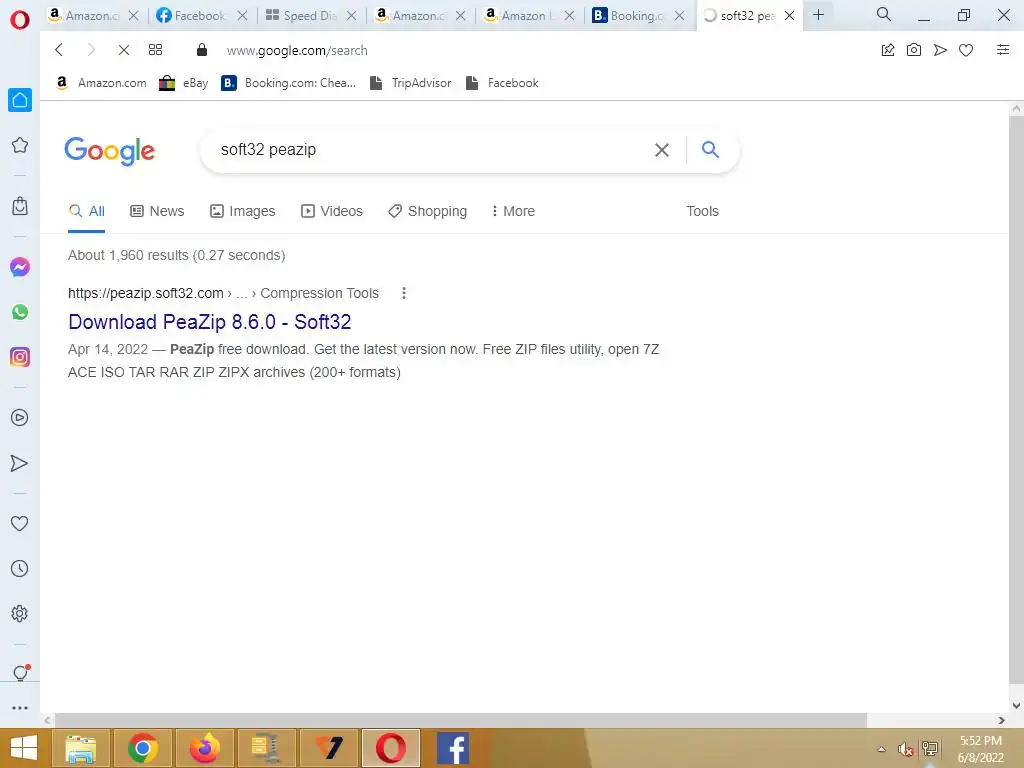Click the lightbulb notification icon in sidebar
Viewport: 1024px width, 768px height.
[20, 673]
